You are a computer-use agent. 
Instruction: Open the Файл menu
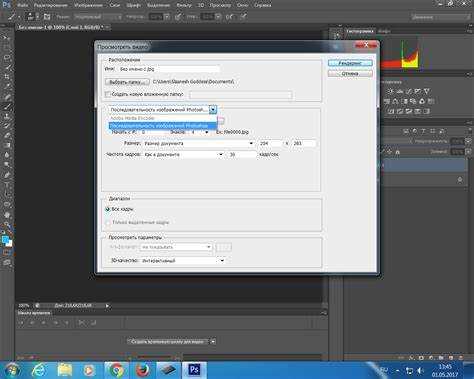(22, 5)
